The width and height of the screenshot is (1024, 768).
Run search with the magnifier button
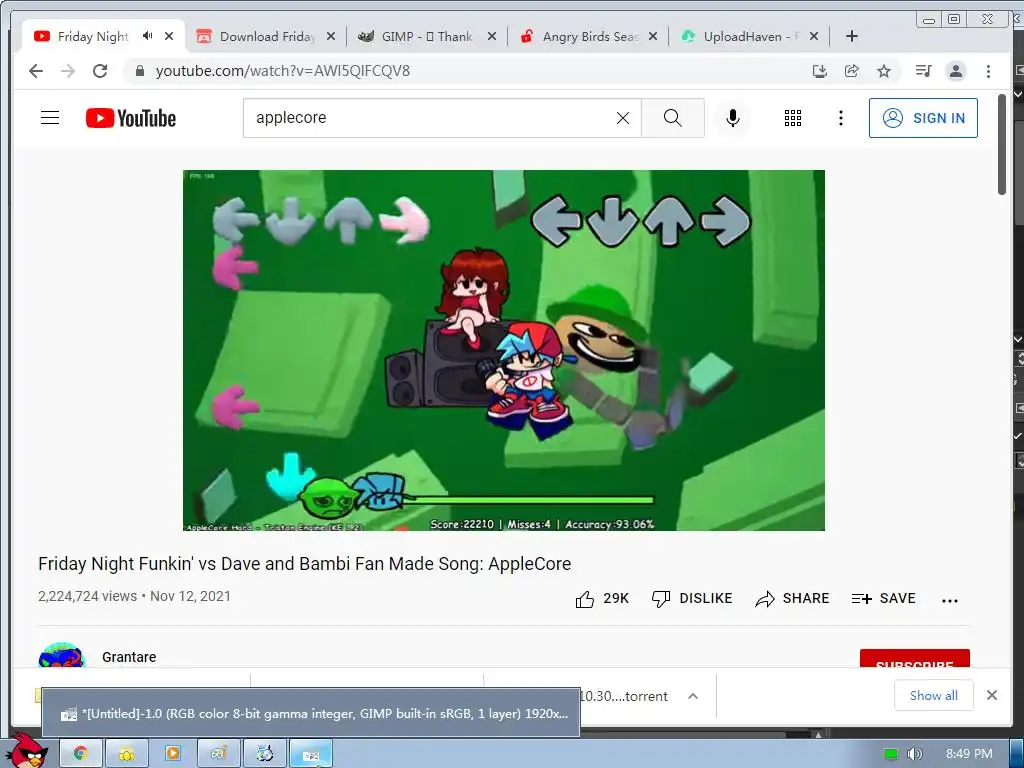coord(673,118)
